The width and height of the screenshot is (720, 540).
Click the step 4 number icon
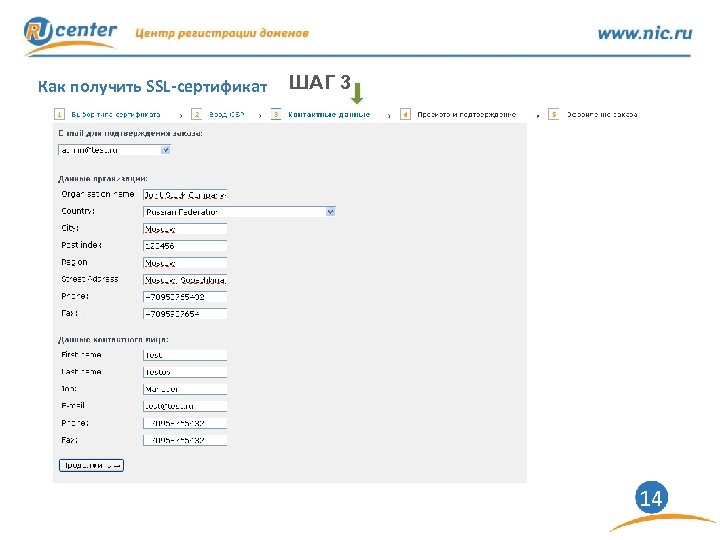tap(405, 114)
